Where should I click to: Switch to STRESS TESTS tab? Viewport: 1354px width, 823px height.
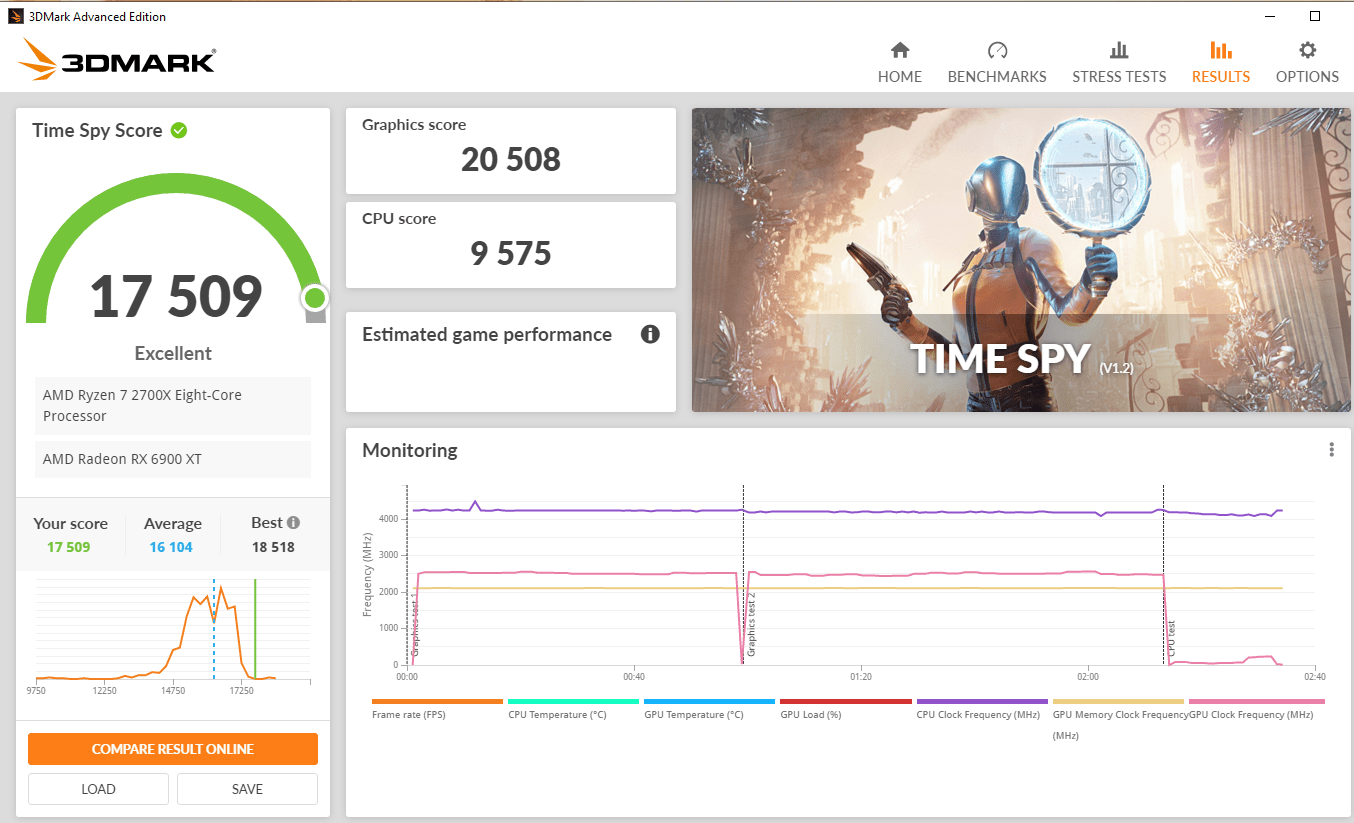[x=1119, y=63]
